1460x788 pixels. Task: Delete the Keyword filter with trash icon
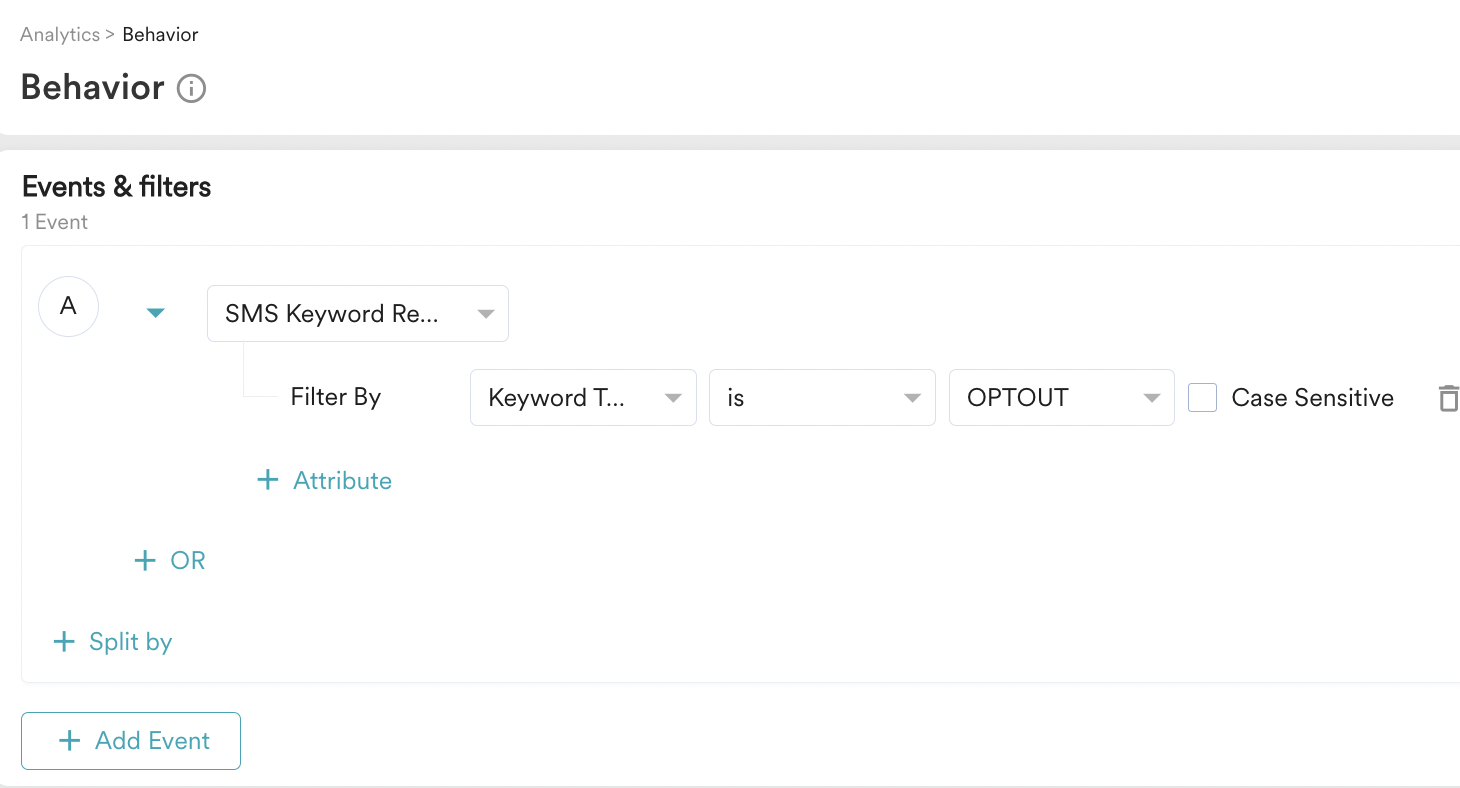click(1447, 398)
